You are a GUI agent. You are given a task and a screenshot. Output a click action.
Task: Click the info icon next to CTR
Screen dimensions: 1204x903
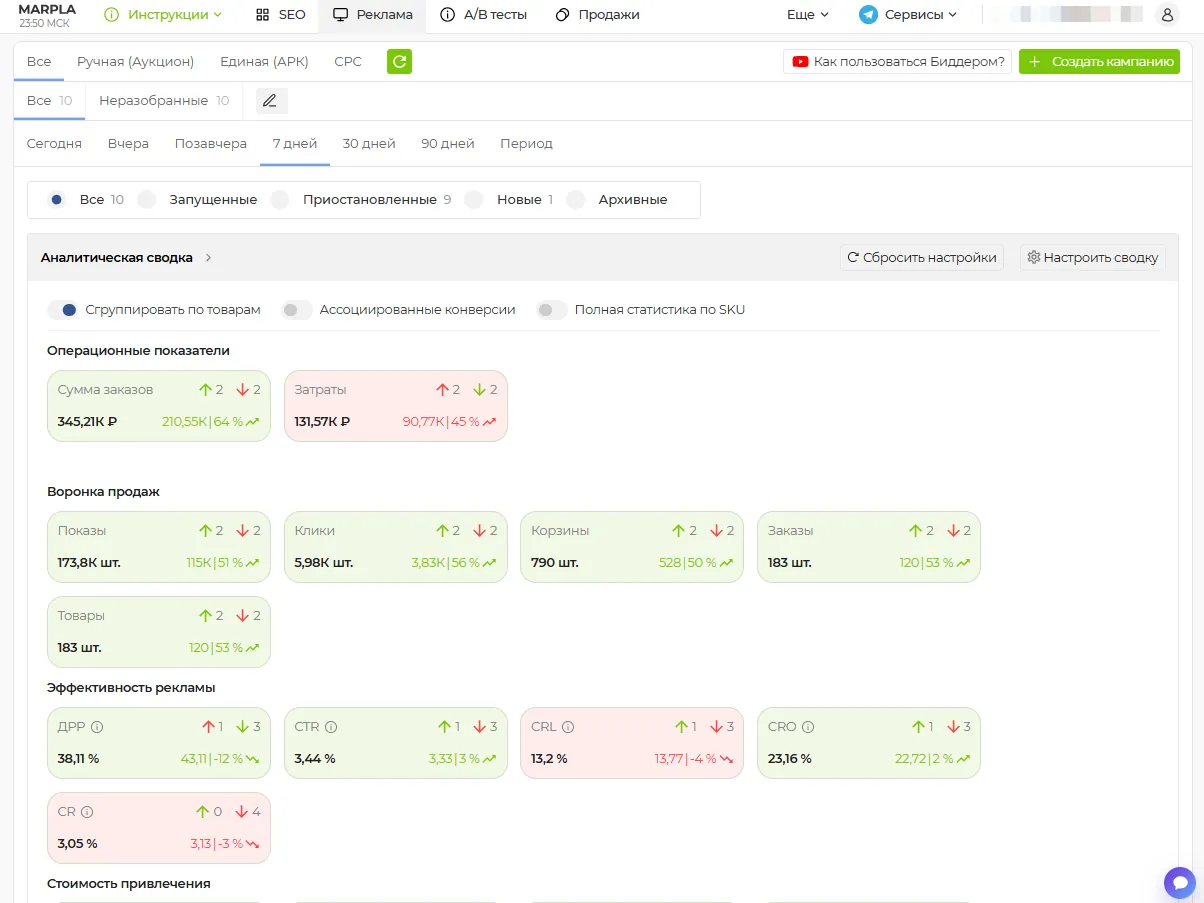331,727
